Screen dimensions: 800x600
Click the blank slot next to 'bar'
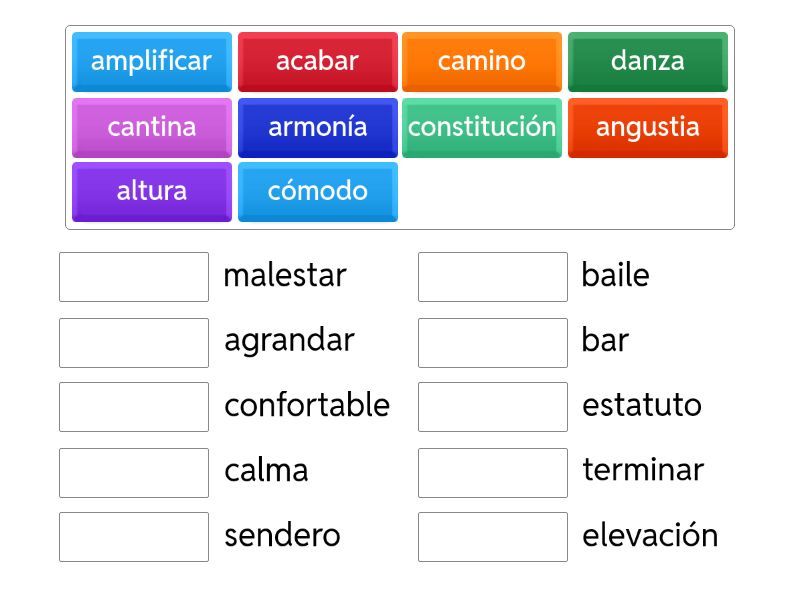[x=492, y=342]
